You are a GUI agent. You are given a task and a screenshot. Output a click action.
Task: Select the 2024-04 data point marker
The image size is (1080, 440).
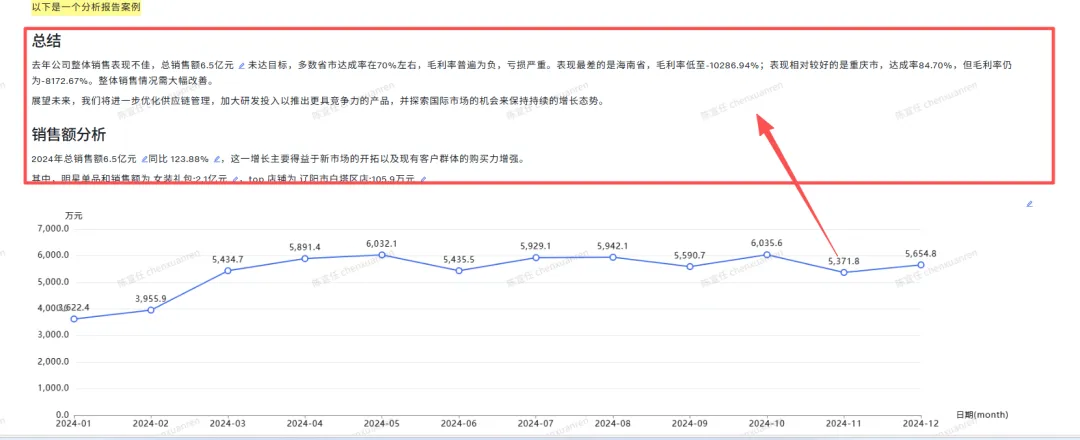(305, 258)
